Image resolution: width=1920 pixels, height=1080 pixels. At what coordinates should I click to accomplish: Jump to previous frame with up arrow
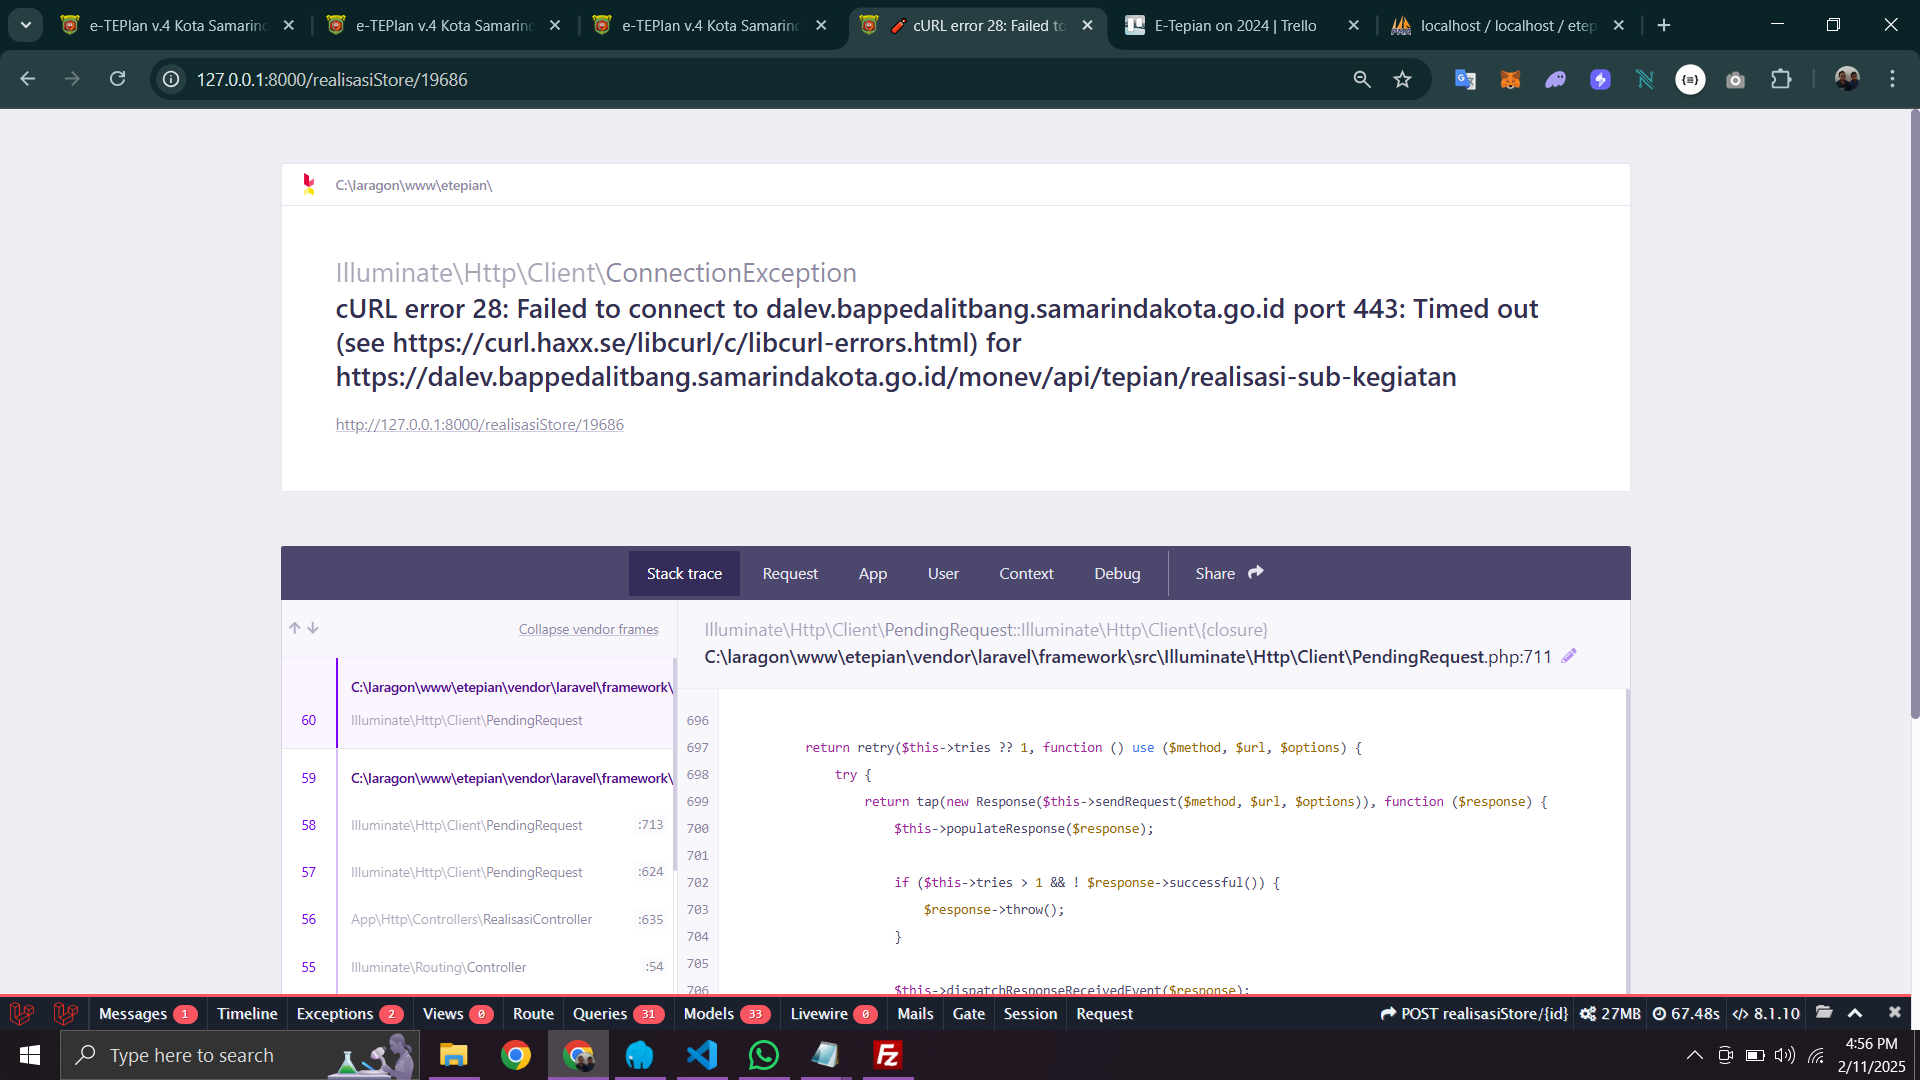[295, 628]
